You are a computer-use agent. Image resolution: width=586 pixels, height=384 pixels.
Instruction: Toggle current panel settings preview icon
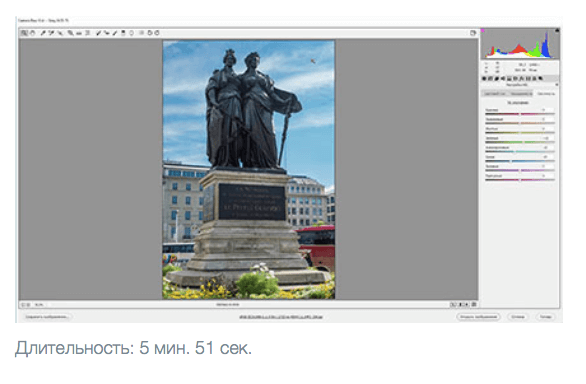point(474,304)
